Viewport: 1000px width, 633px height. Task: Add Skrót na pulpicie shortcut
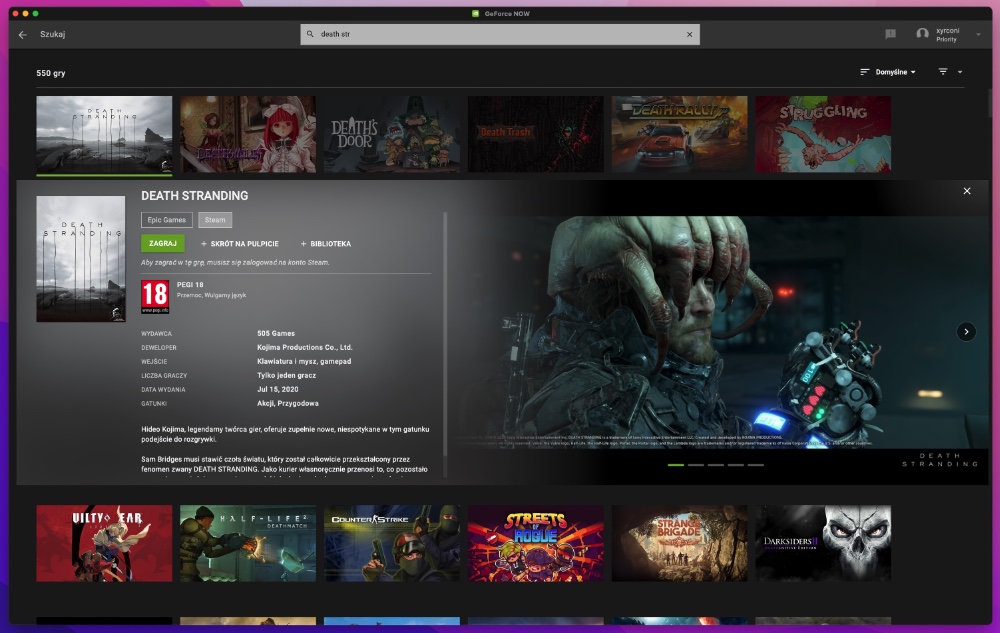(x=240, y=244)
